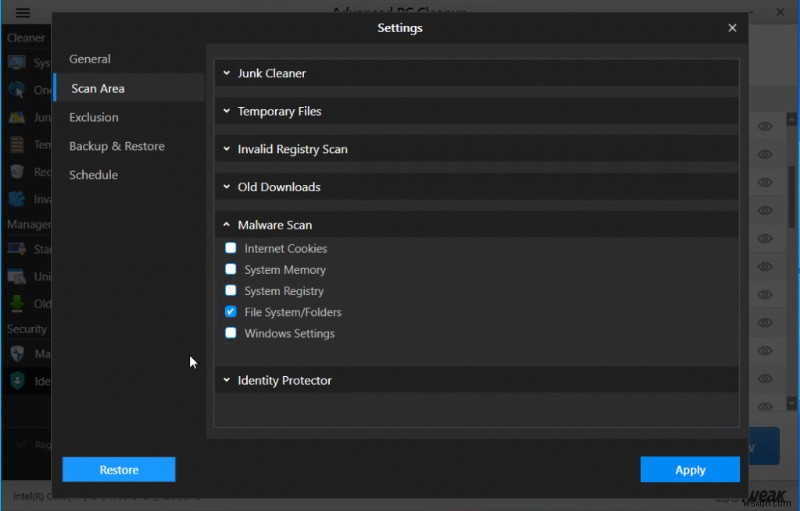The image size is (800, 511).
Task: Click the topmost eye icon in background list
Action: tap(765, 127)
